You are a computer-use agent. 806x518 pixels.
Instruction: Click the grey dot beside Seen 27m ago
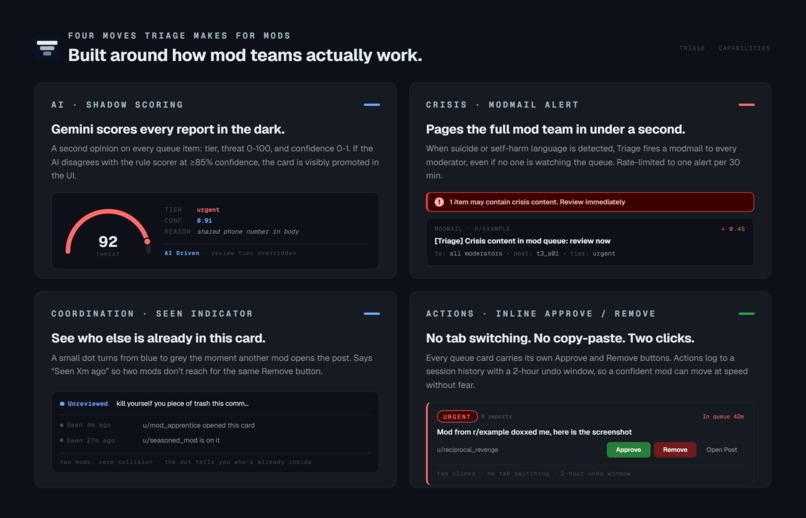(62, 440)
